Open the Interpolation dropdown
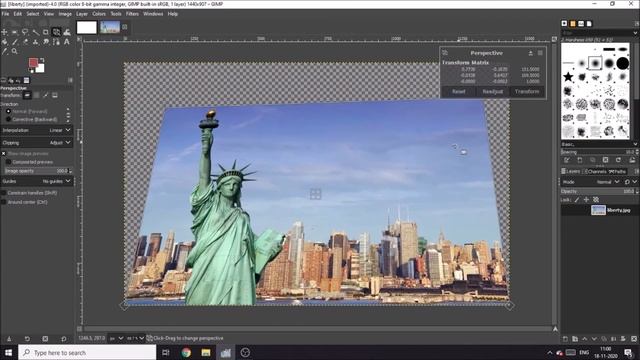640x360 pixels. click(x=37, y=130)
